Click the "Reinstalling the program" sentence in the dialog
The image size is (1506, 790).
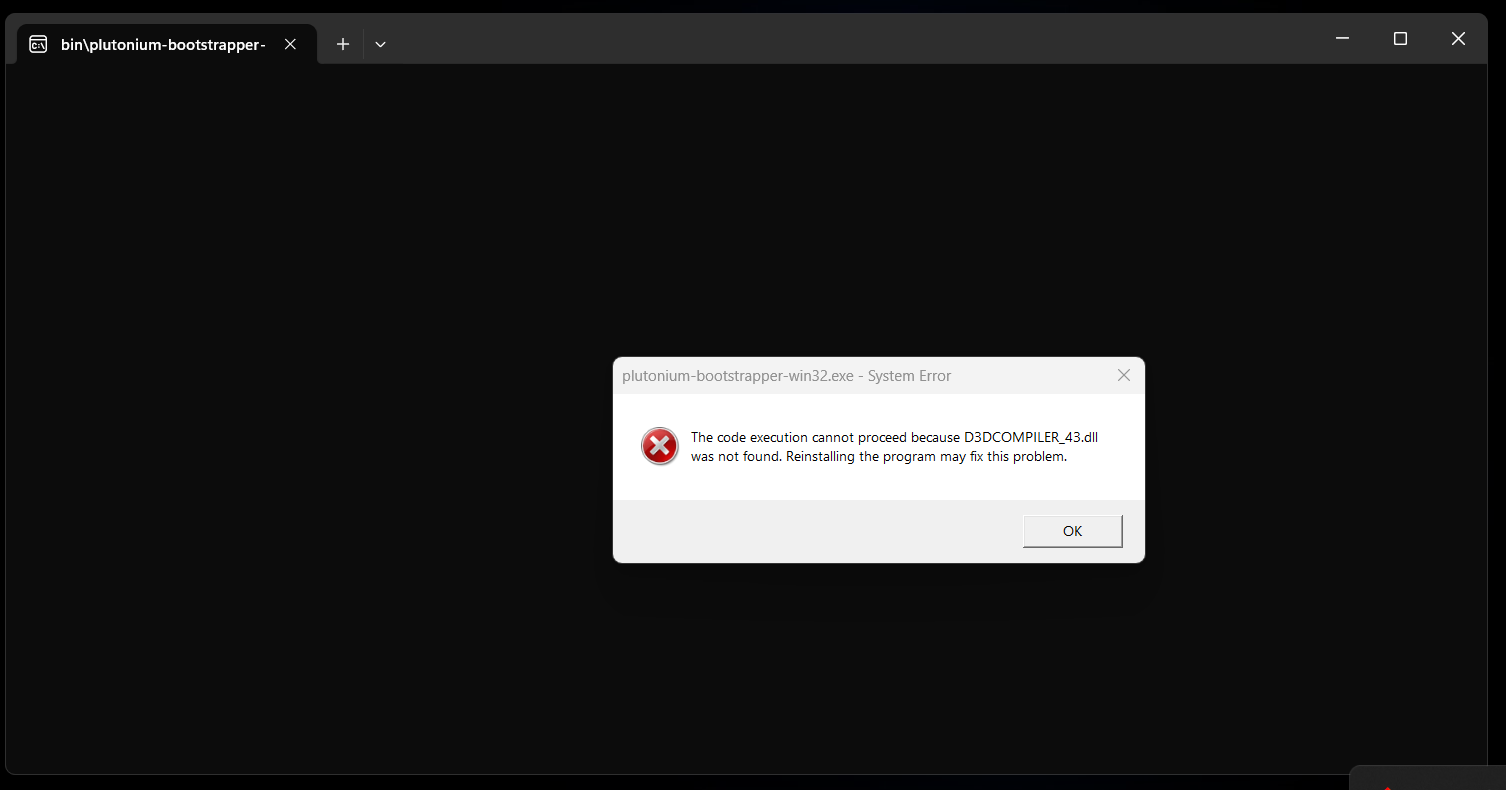pyautogui.click(x=926, y=457)
